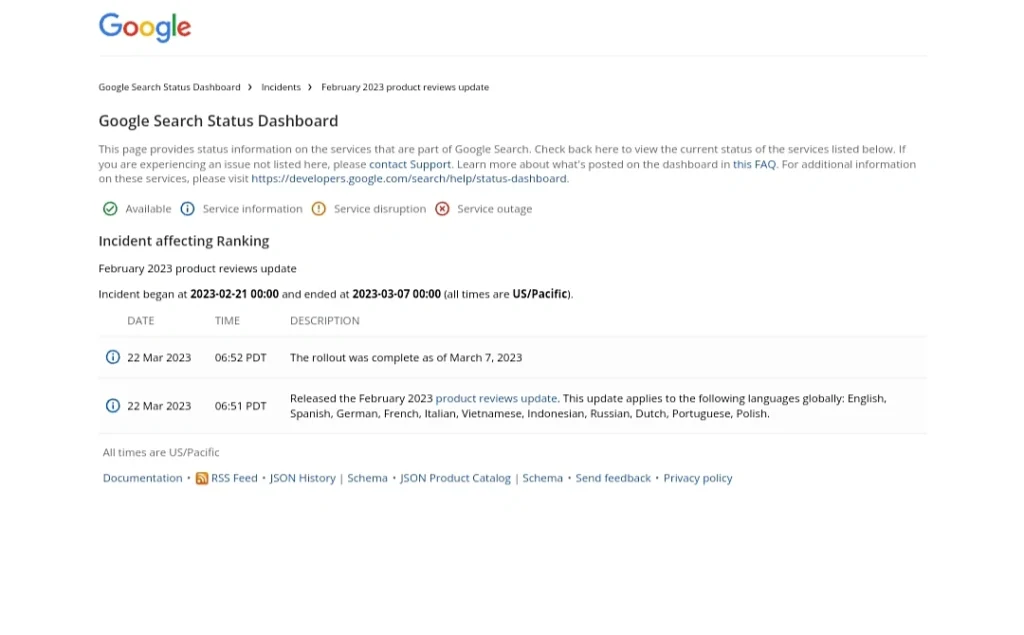
Task: Click the 'Incident affecting Ranking' heading
Action: [x=184, y=241]
